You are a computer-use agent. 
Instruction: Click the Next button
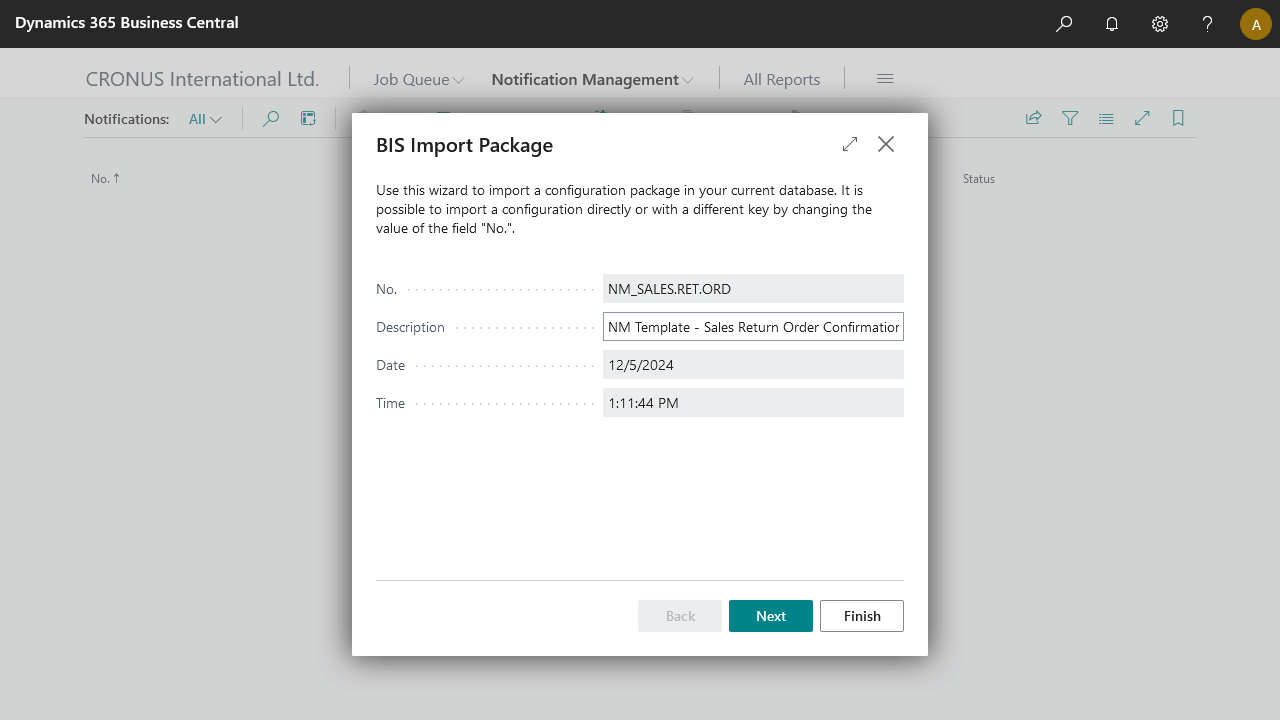click(x=770, y=616)
